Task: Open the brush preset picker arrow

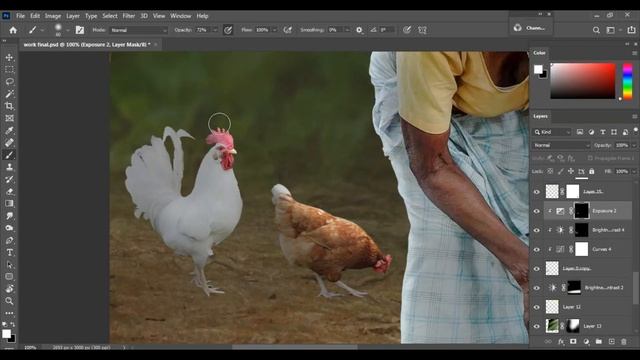Action: pos(67,30)
